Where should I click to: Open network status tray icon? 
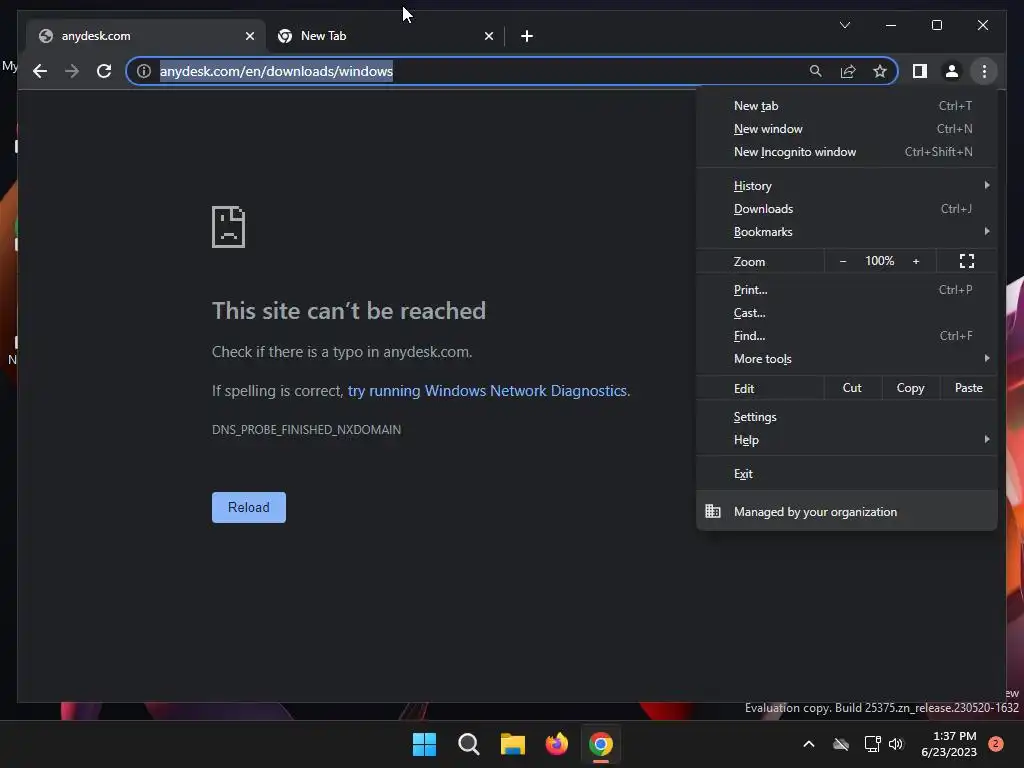(x=872, y=744)
